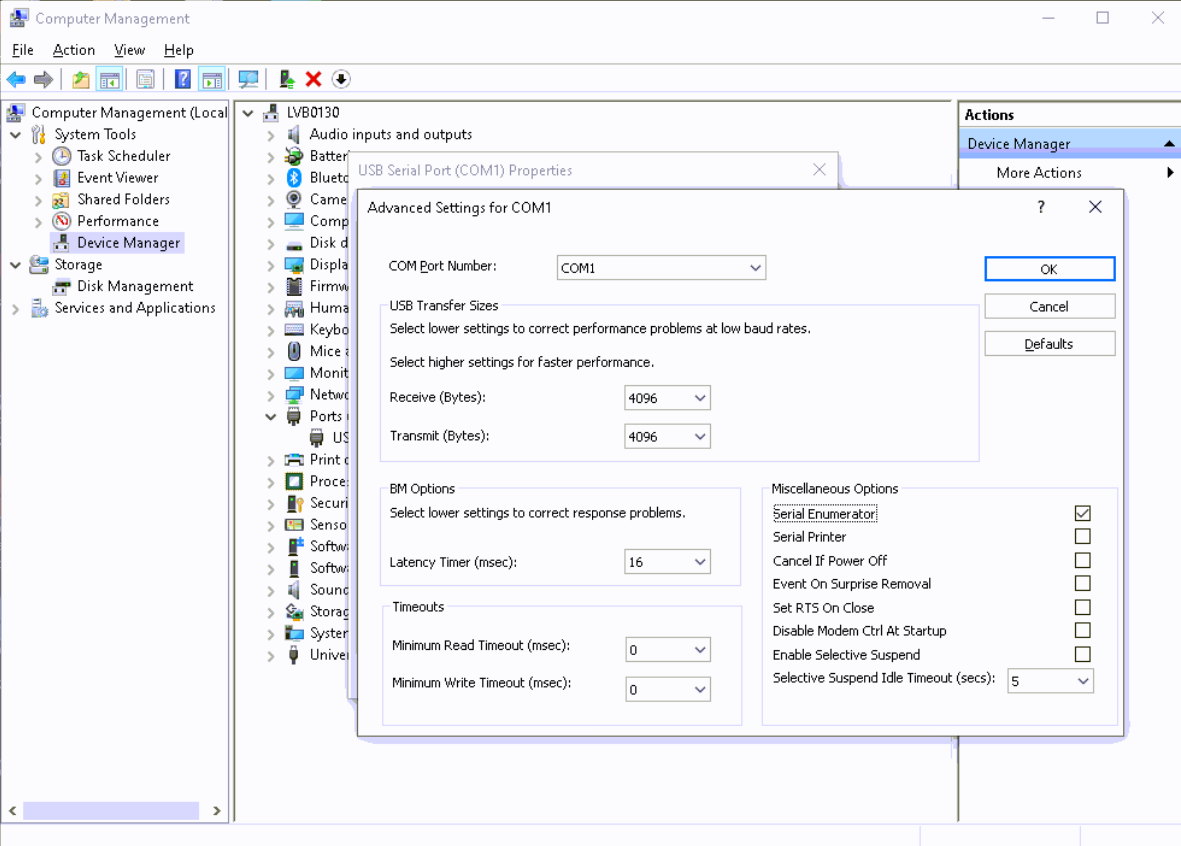The width and height of the screenshot is (1181, 846).
Task: Click the Up One Level folder icon
Action: click(x=80, y=79)
